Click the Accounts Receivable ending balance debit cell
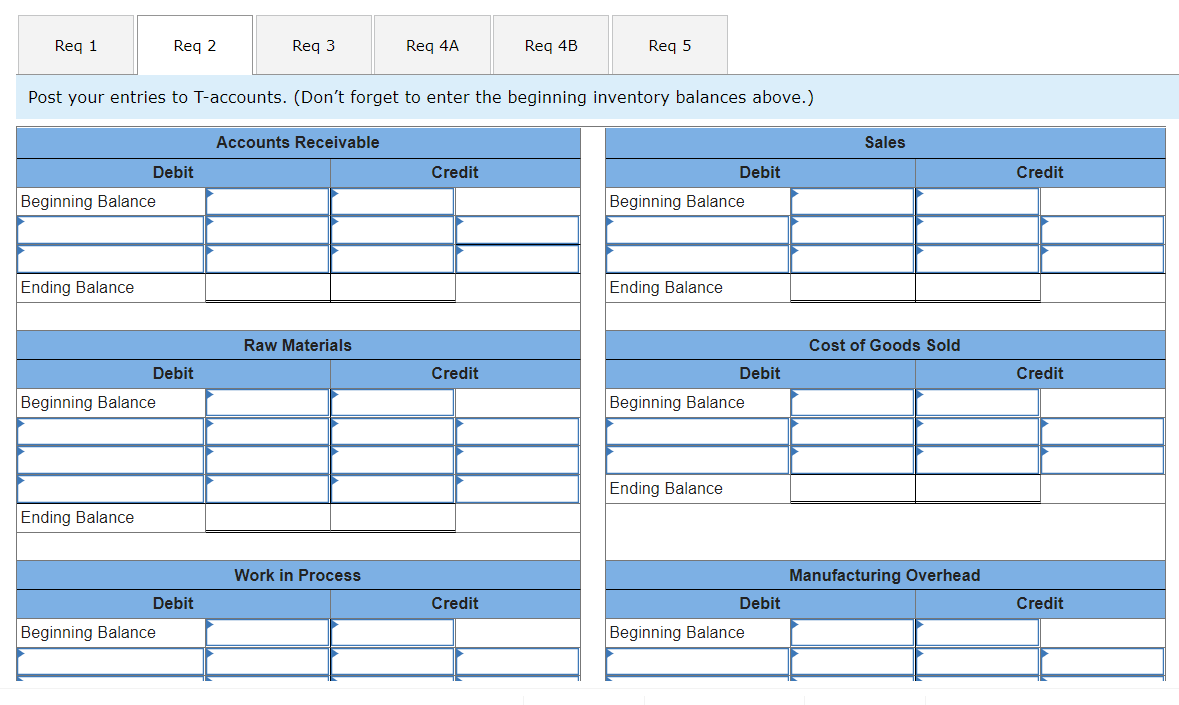The image size is (1179, 705). pyautogui.click(x=268, y=287)
